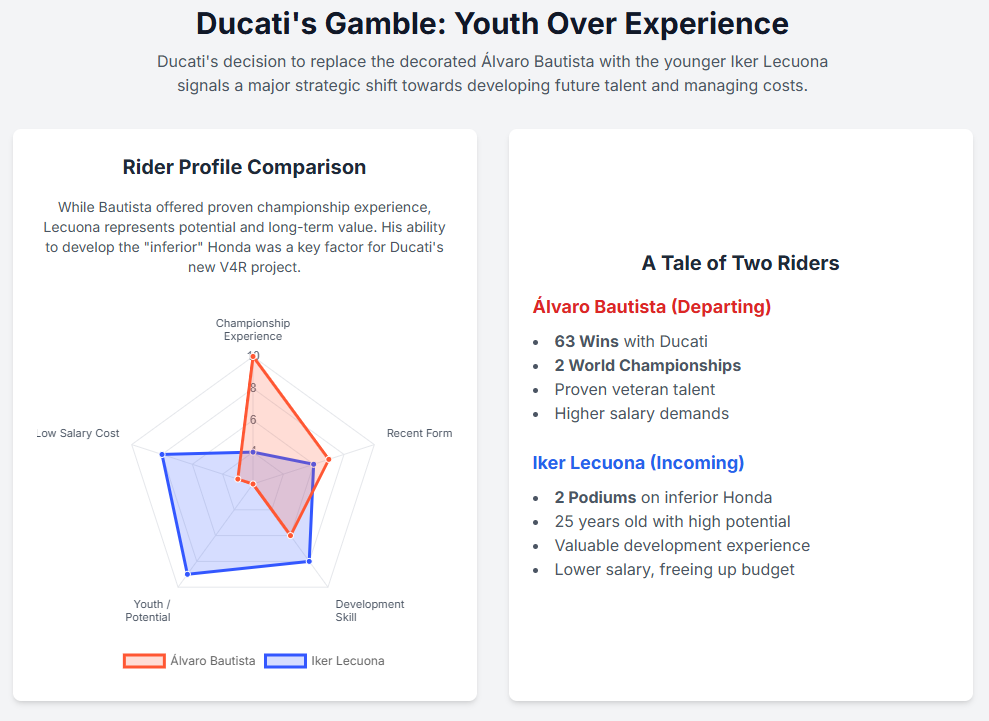Select the Low Salary Cost axis label

pyautogui.click(x=78, y=434)
